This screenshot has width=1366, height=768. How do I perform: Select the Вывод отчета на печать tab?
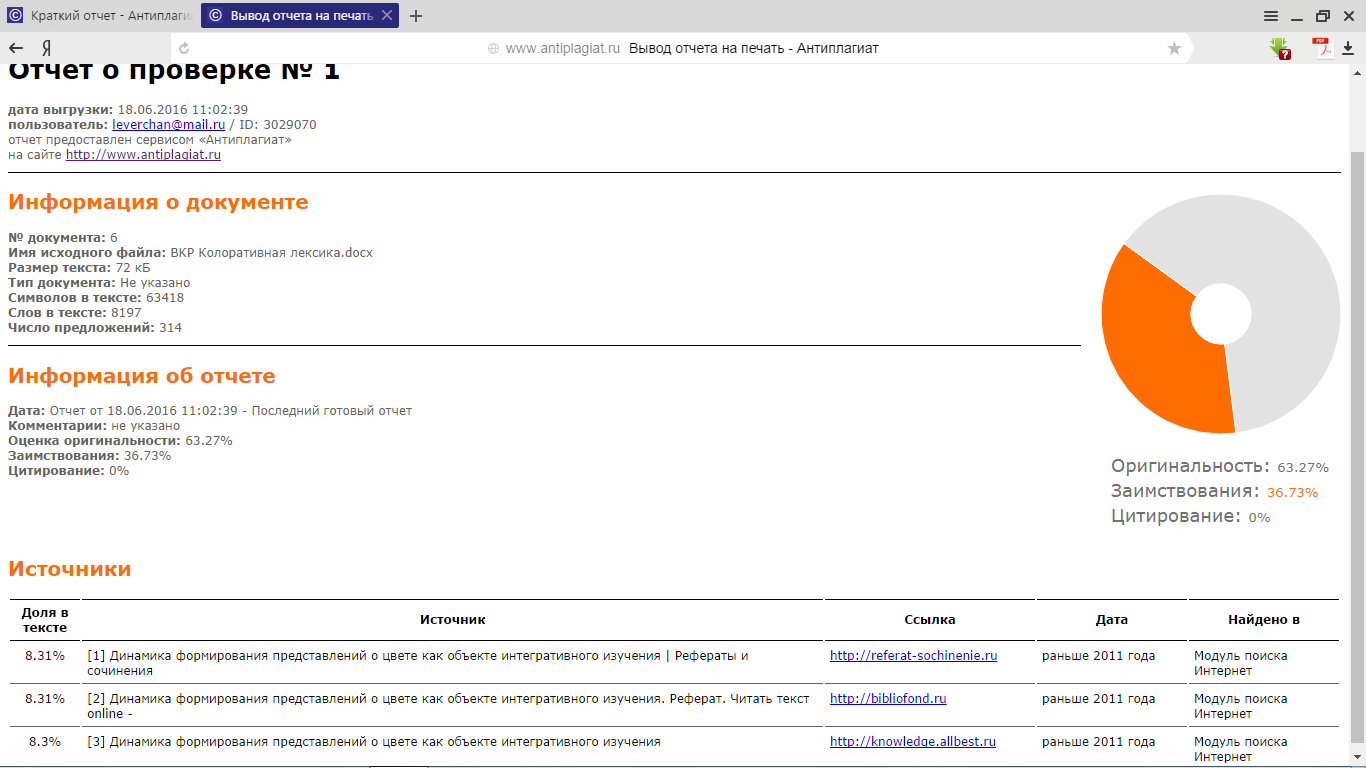[290, 16]
